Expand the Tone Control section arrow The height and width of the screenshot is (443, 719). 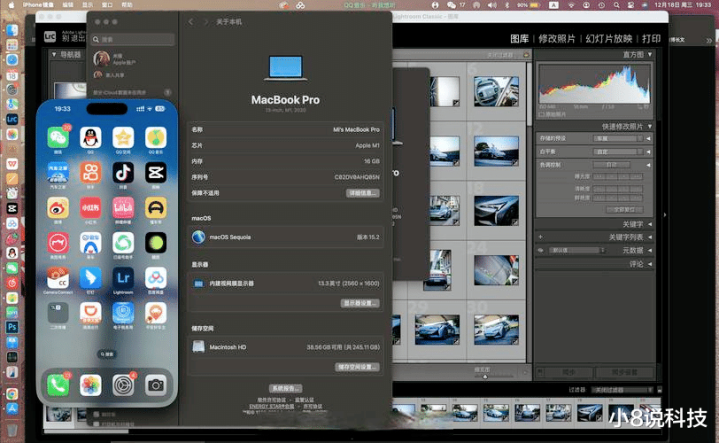tap(648, 165)
